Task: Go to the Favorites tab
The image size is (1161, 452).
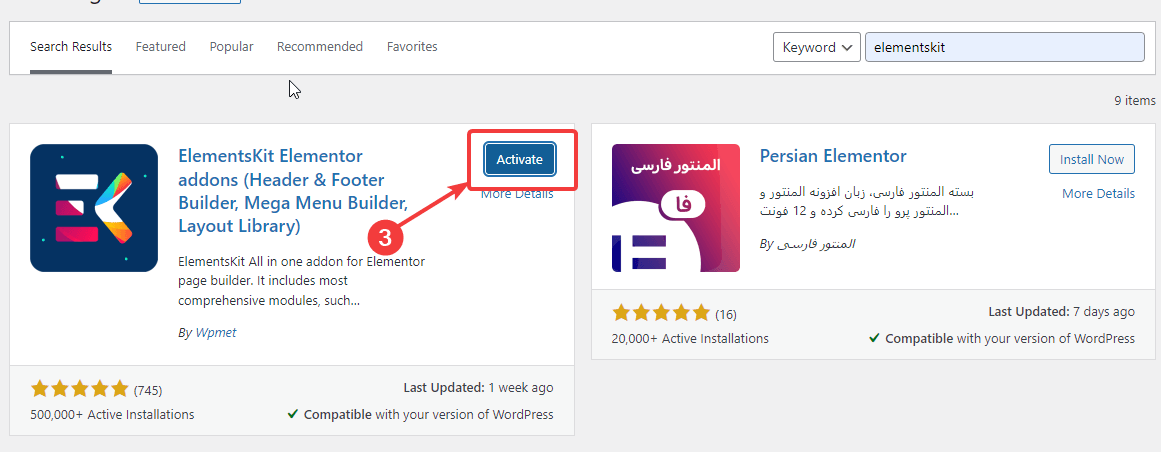Action: point(412,47)
